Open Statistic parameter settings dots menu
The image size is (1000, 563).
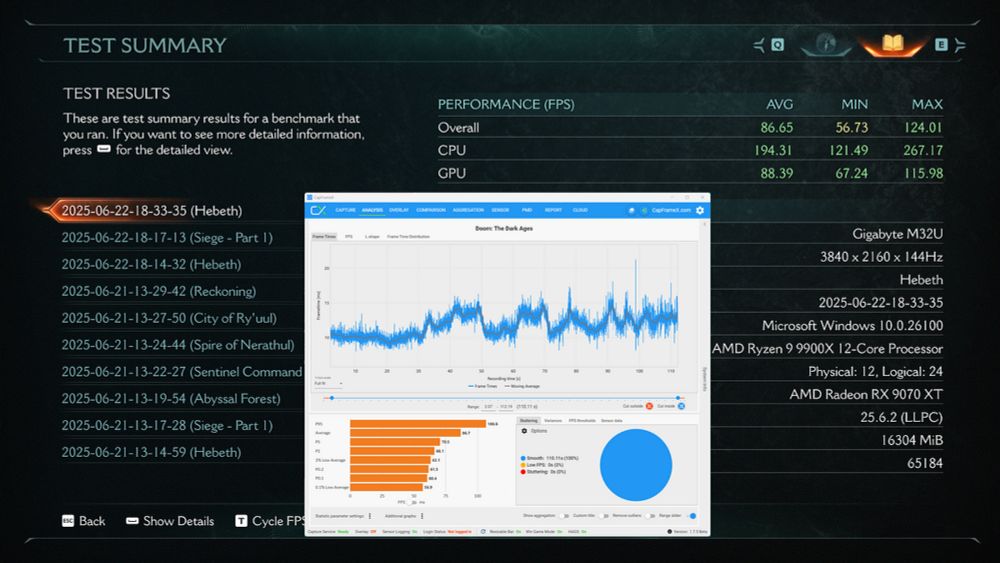point(370,516)
